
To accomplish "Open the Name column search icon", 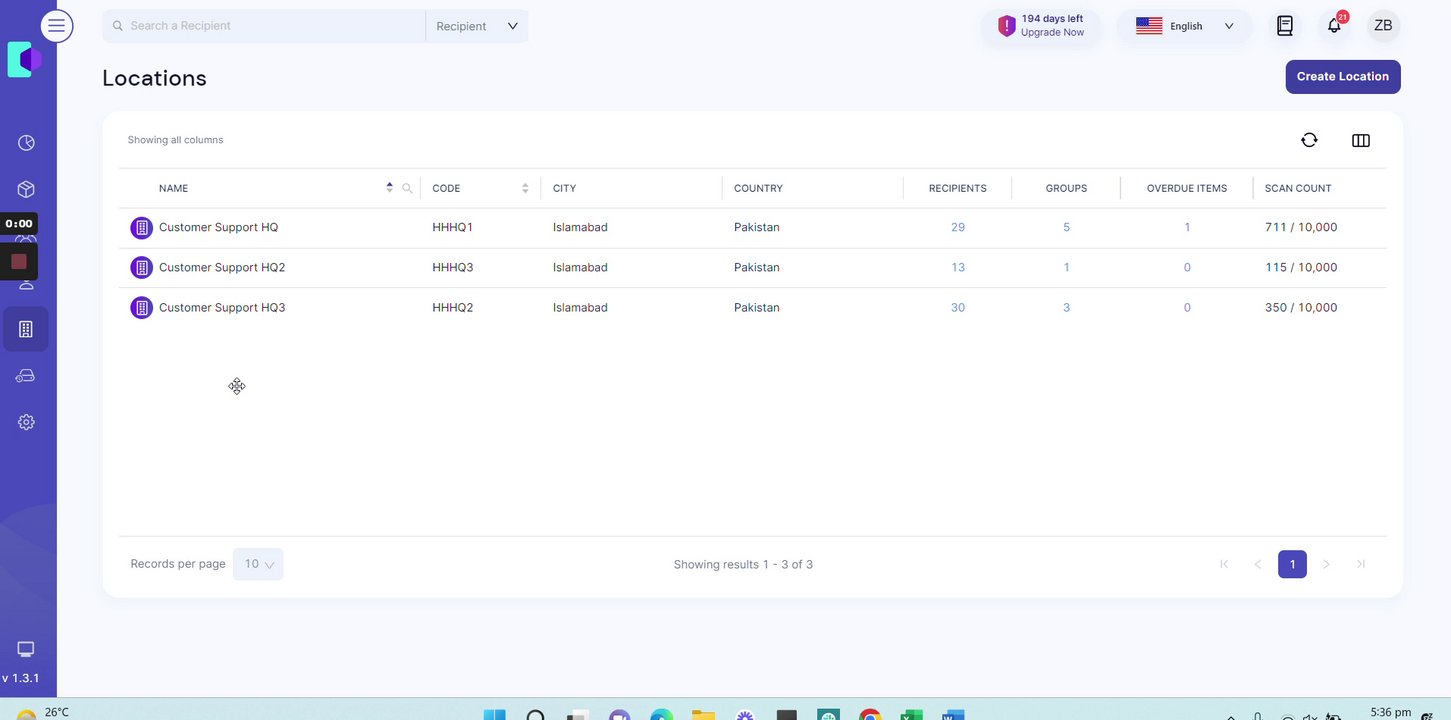I will click(x=407, y=188).
